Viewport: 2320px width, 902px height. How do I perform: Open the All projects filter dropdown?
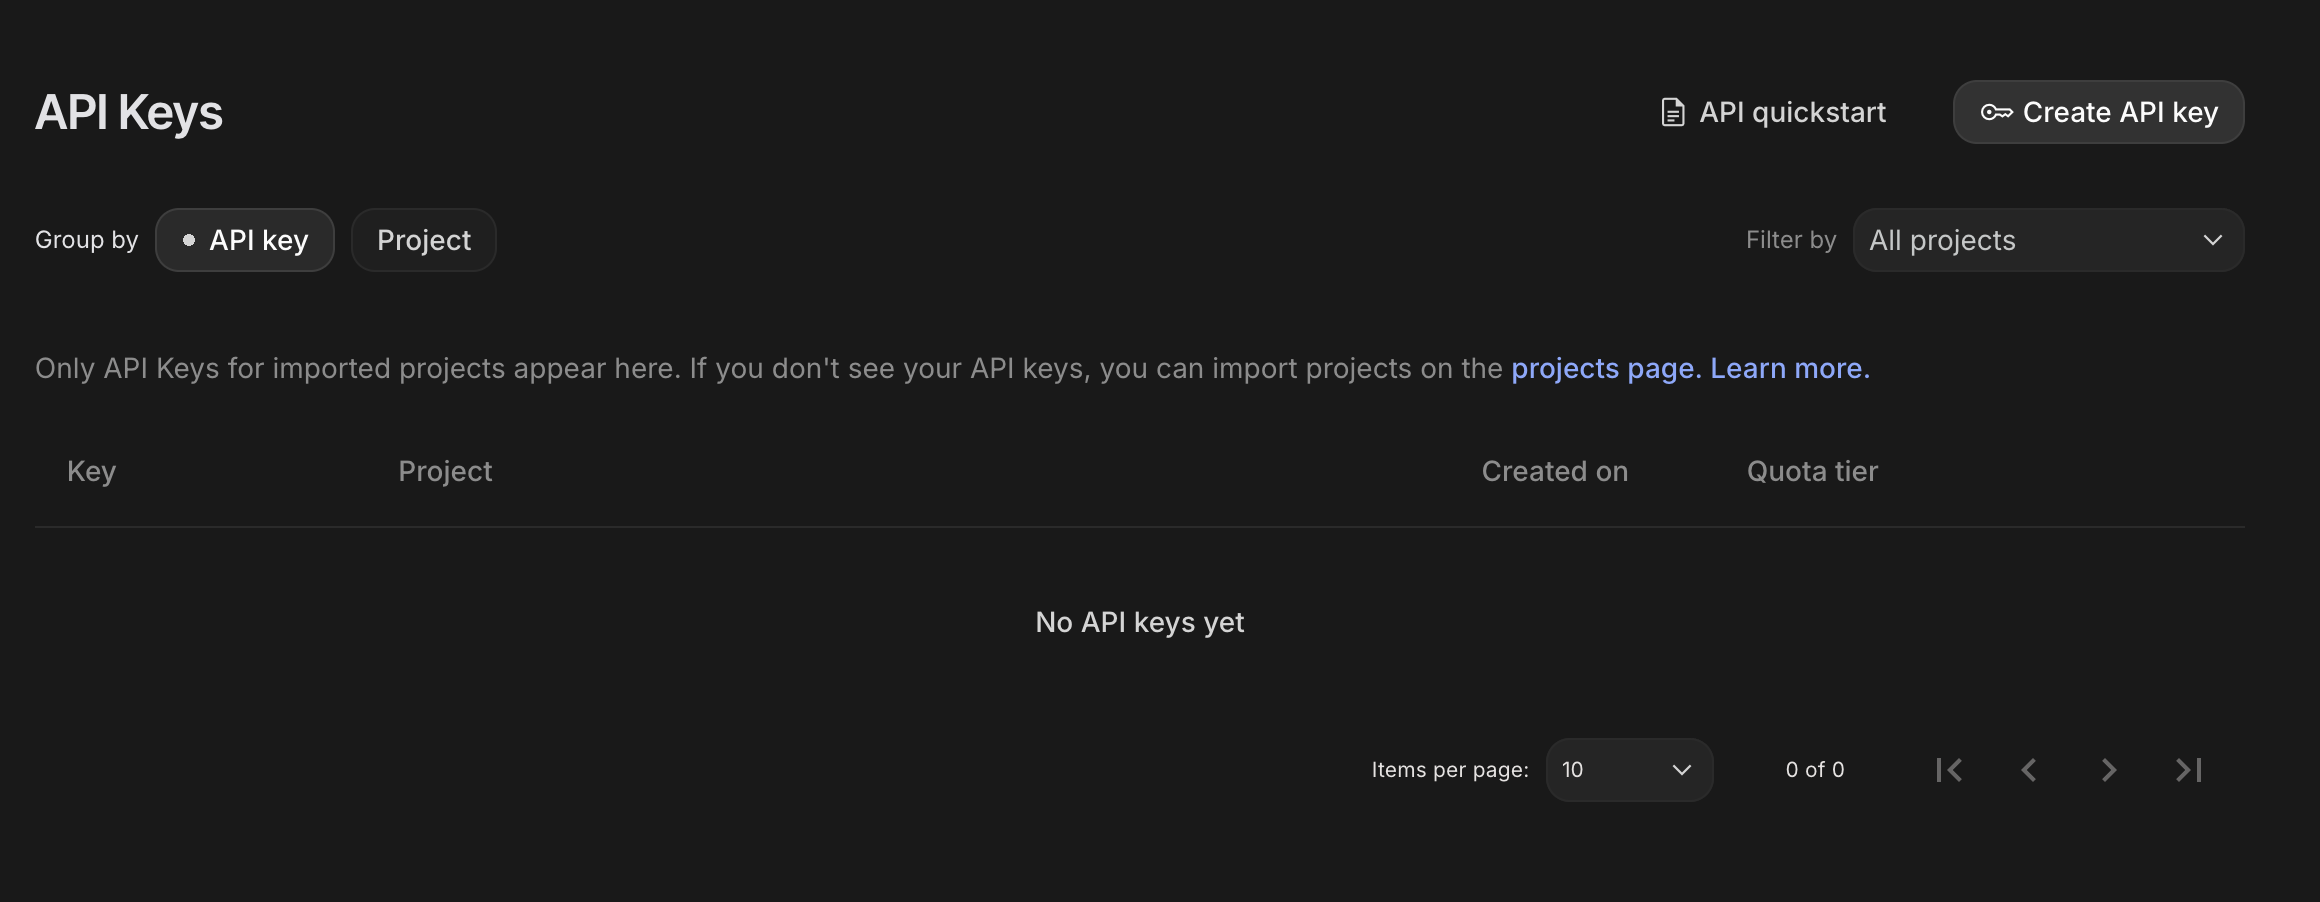tap(2048, 240)
